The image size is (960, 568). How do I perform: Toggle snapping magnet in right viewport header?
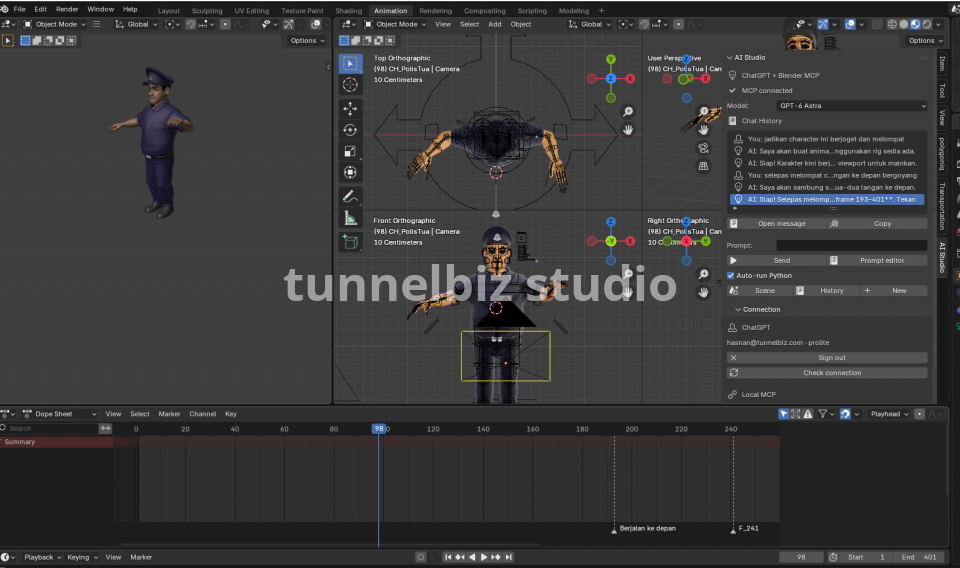(x=644, y=24)
